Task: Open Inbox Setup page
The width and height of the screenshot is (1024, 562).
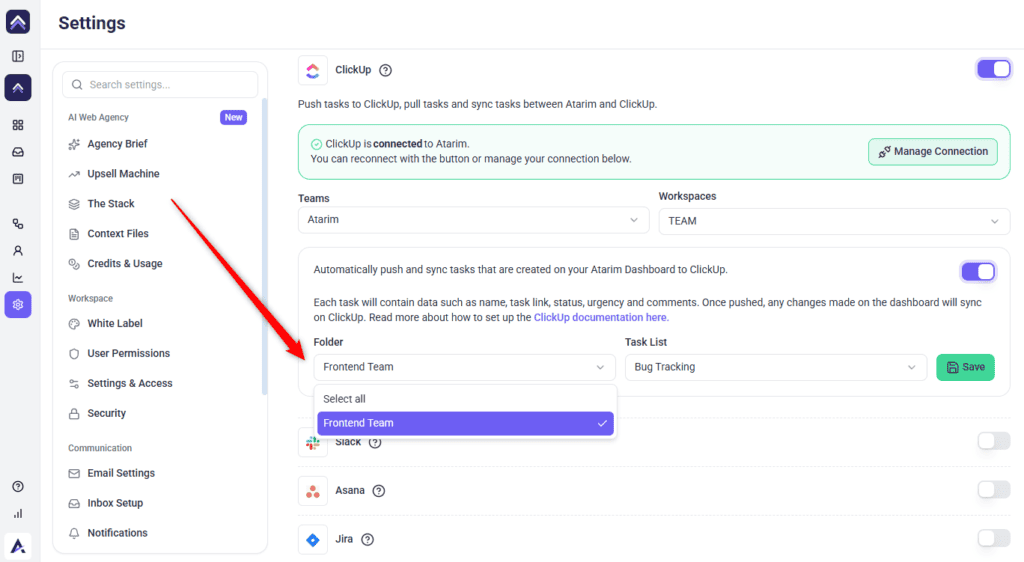Action: pyautogui.click(x=115, y=503)
